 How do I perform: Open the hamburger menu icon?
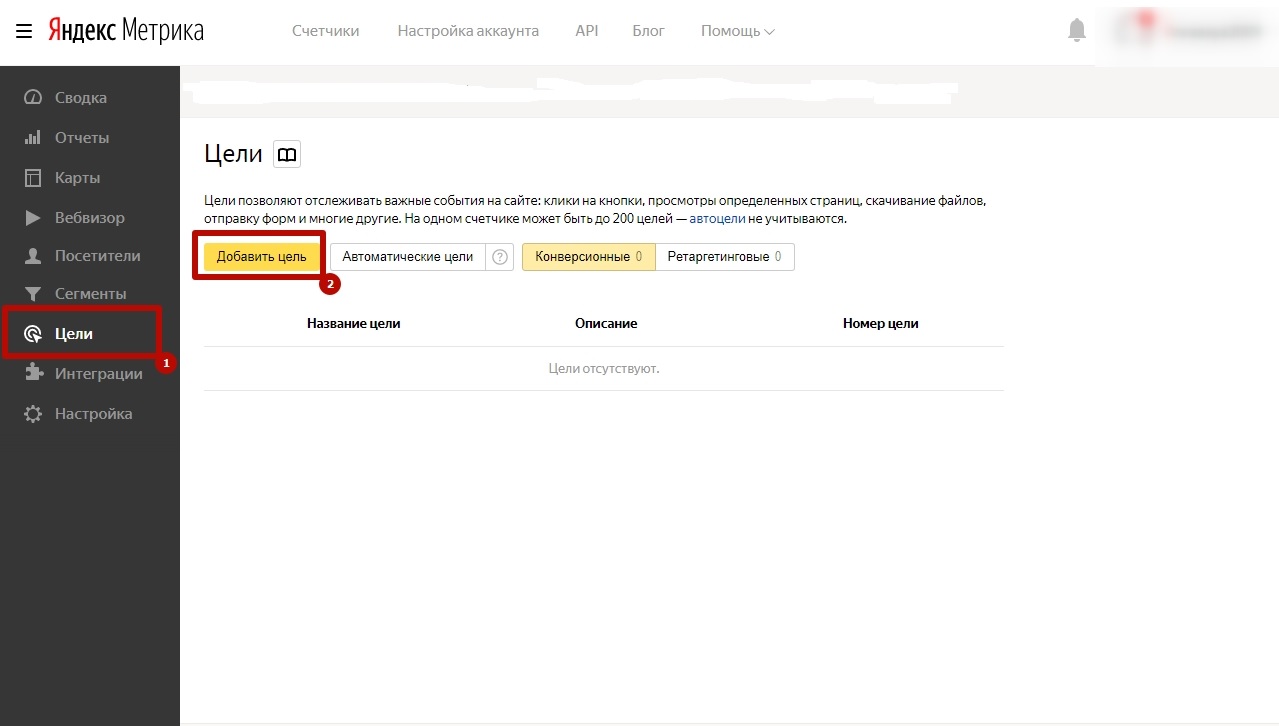[24, 31]
